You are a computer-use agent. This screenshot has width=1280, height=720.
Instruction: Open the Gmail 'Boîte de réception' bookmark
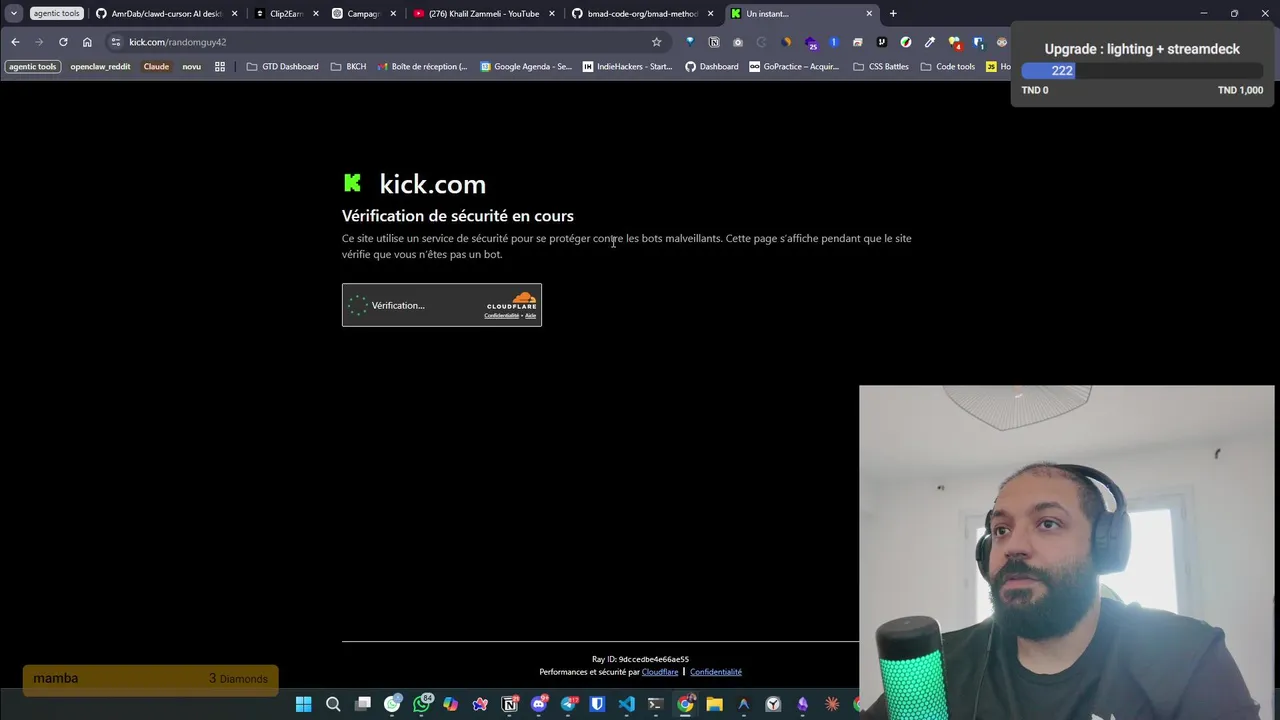[x=422, y=67]
